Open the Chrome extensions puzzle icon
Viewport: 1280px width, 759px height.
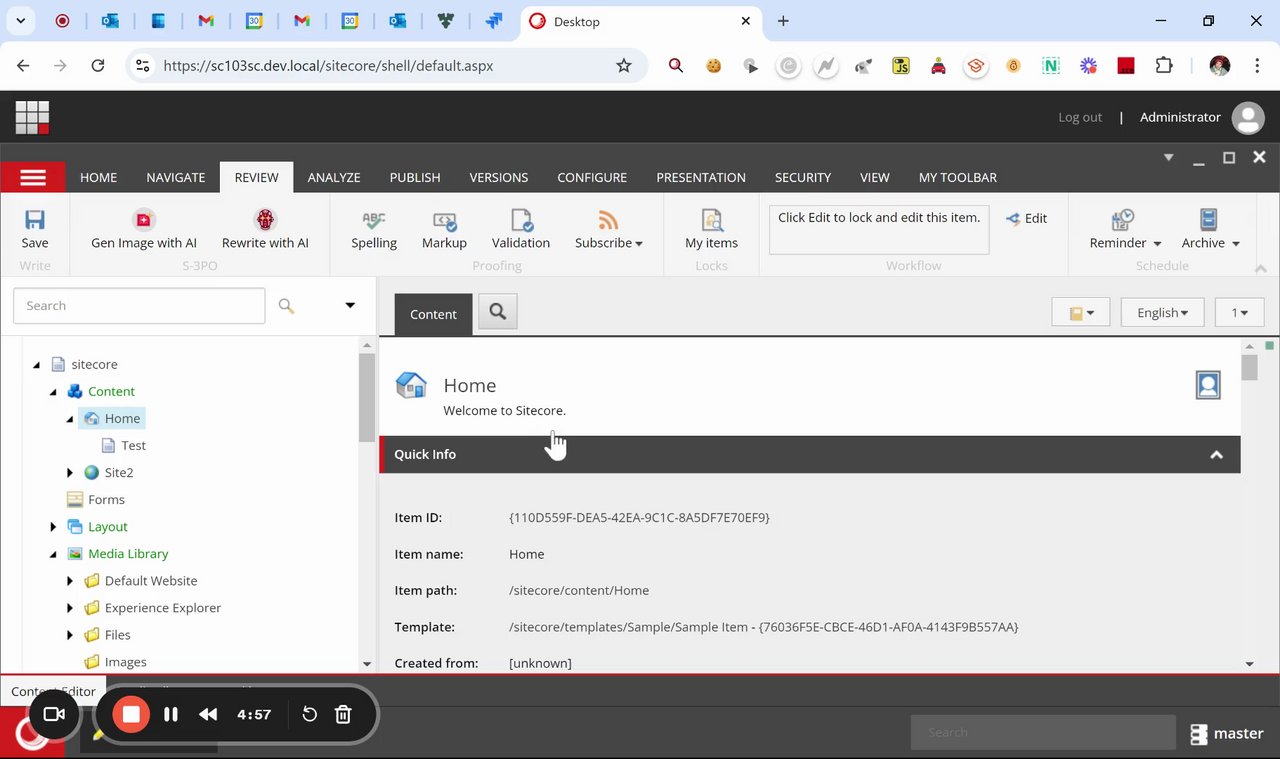pos(1164,66)
